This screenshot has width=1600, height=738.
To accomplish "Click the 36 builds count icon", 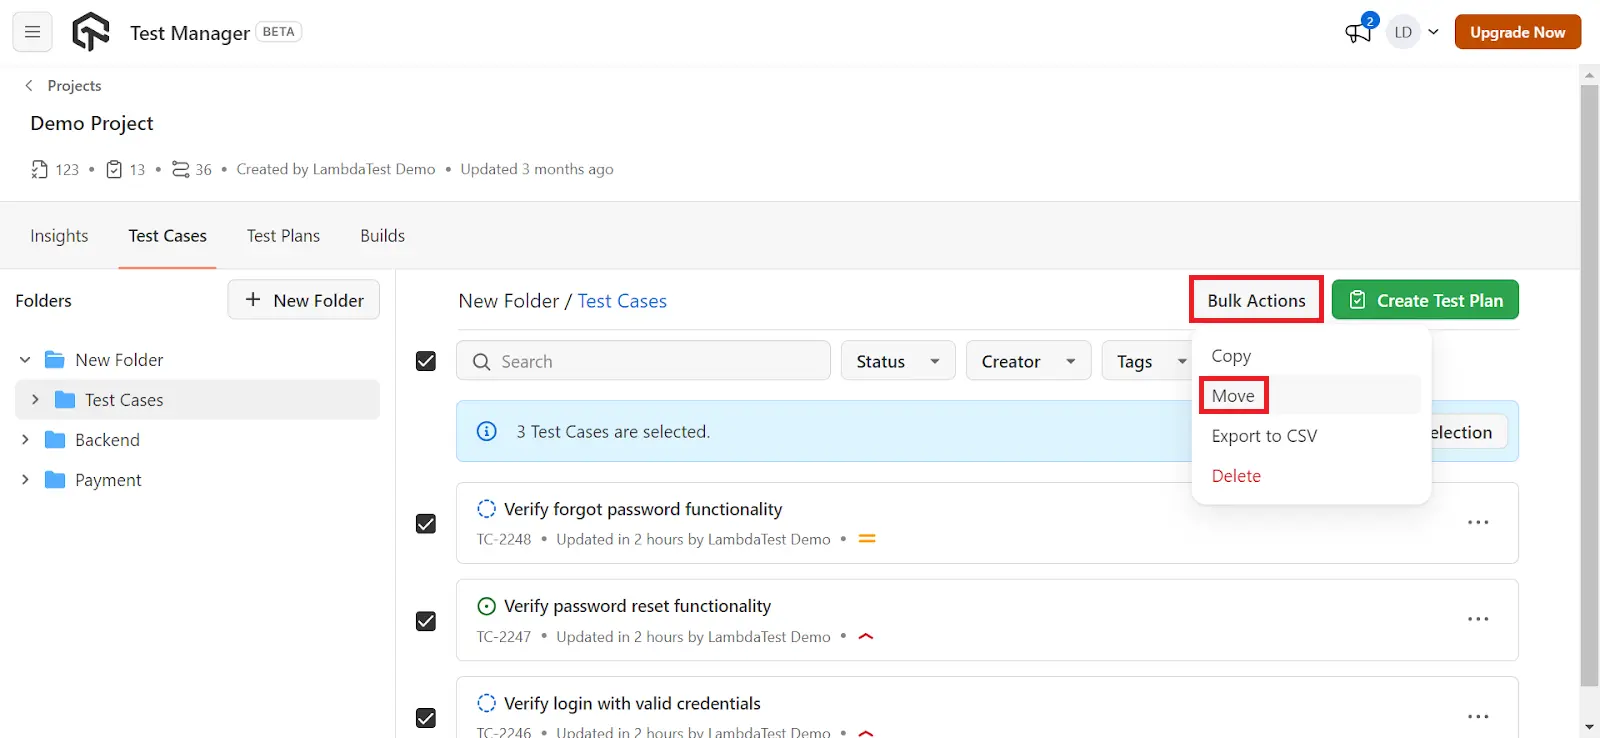I will 180,169.
